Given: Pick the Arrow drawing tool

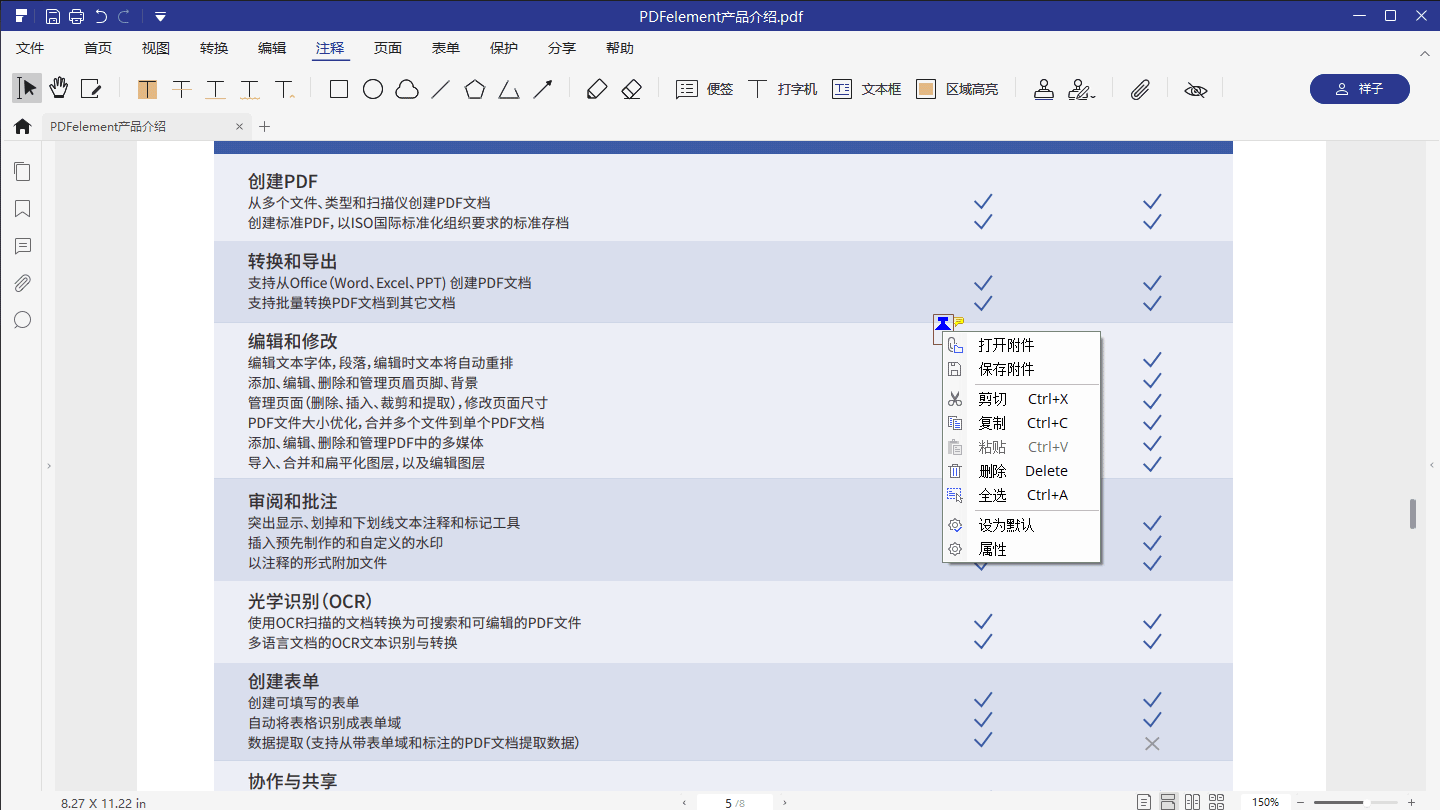Looking at the screenshot, I should pos(543,89).
